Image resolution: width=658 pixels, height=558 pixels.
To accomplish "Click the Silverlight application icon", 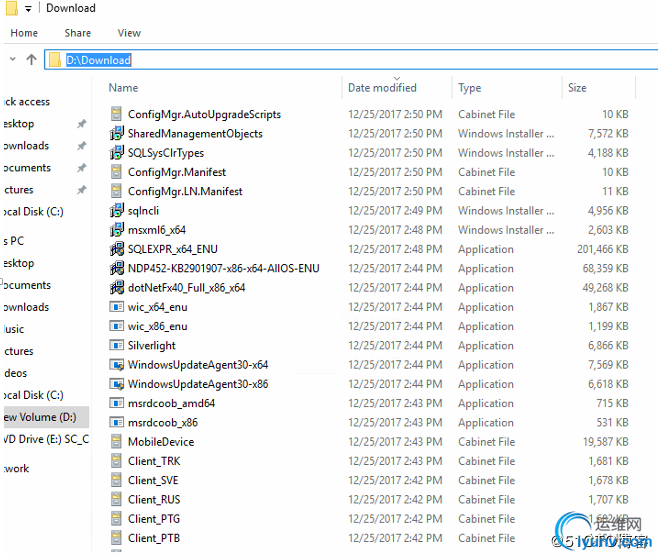I will coord(116,345).
